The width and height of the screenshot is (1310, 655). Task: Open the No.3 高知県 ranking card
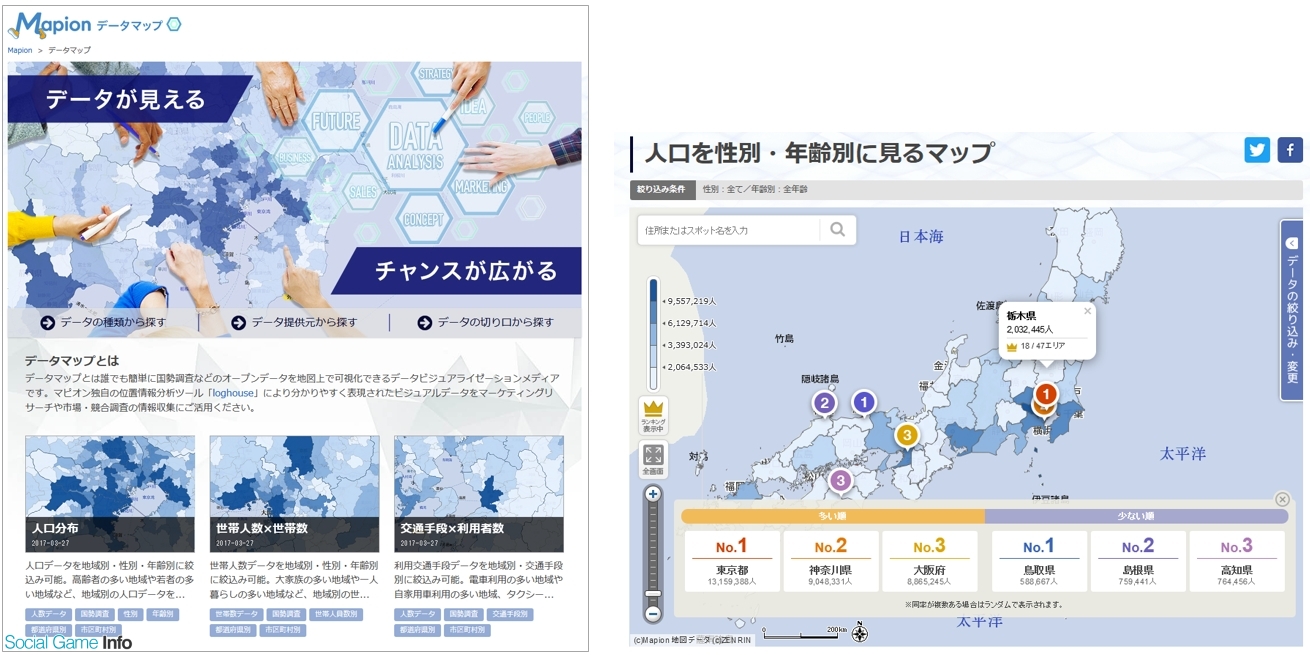(1236, 561)
